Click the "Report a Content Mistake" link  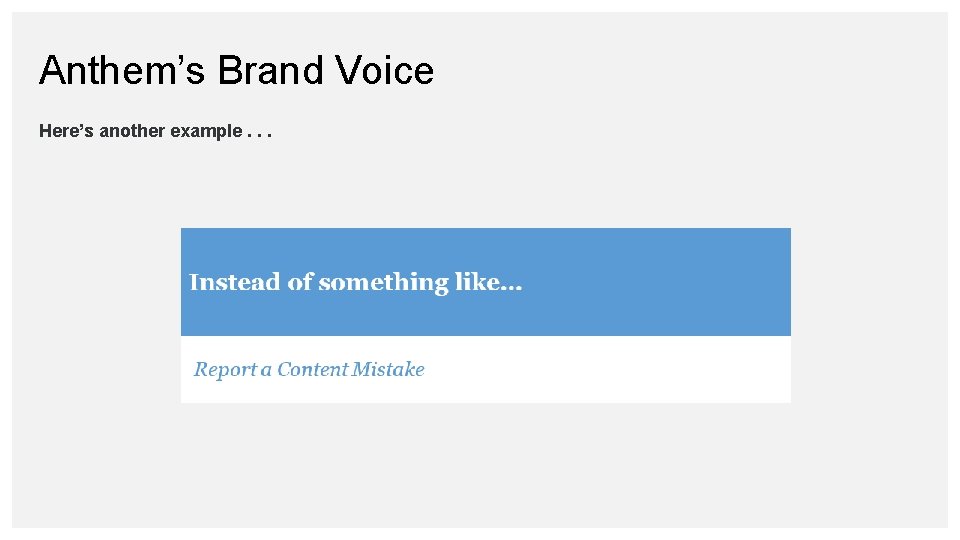[309, 370]
